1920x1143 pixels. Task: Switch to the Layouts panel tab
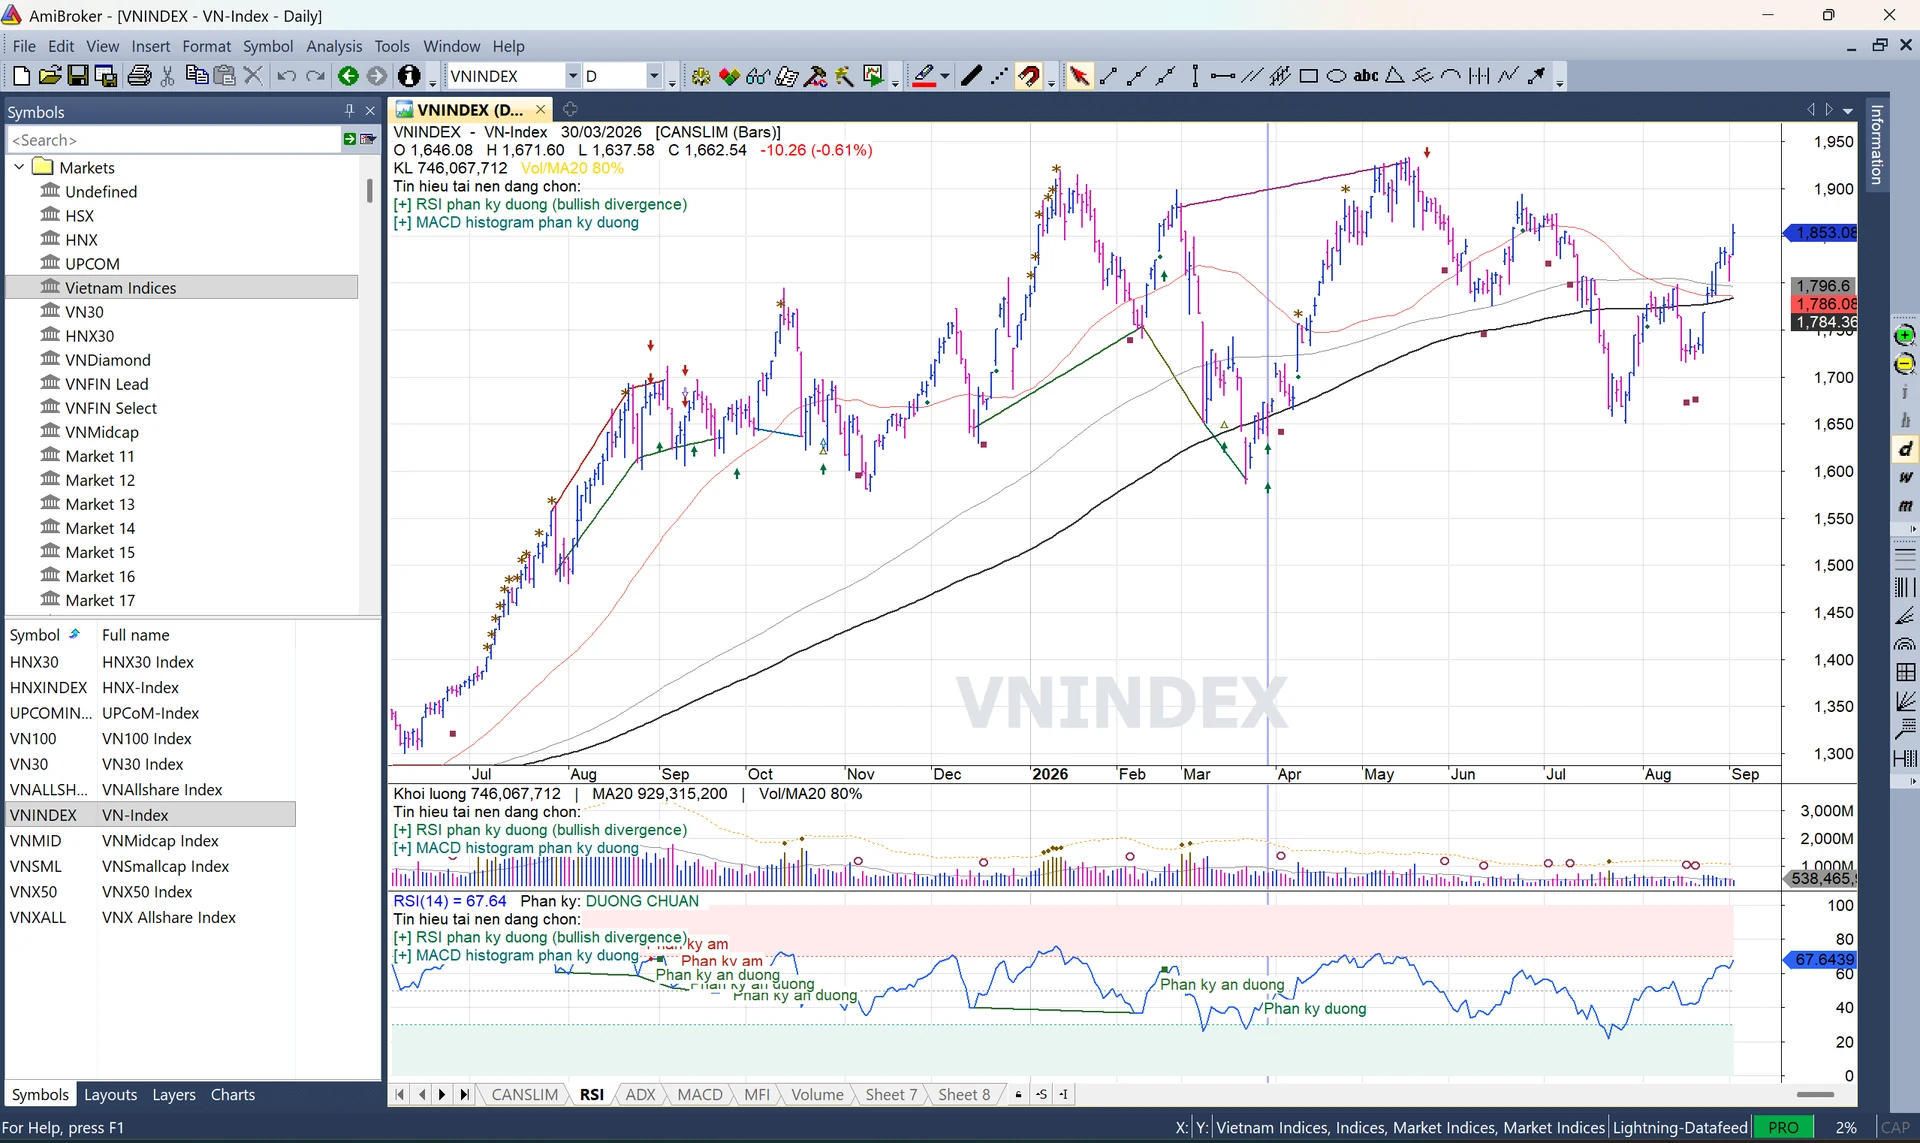[110, 1094]
